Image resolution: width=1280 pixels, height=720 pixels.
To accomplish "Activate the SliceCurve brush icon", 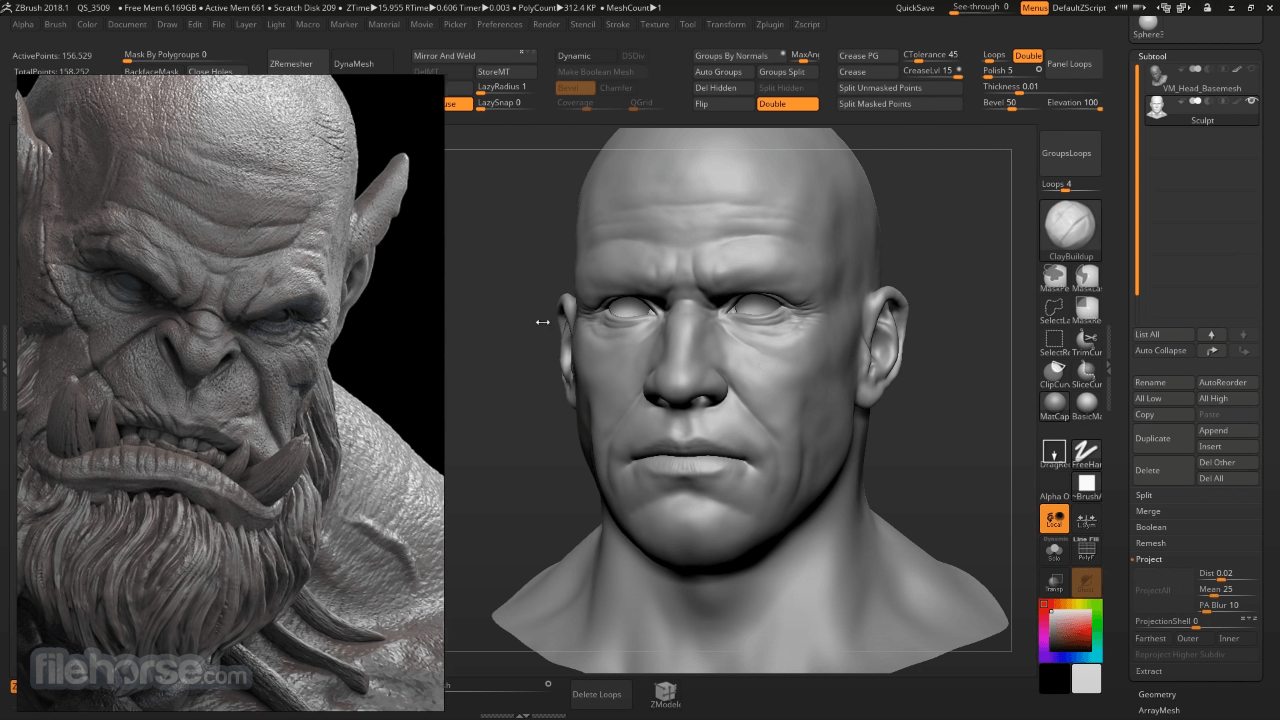I will click(x=1087, y=372).
